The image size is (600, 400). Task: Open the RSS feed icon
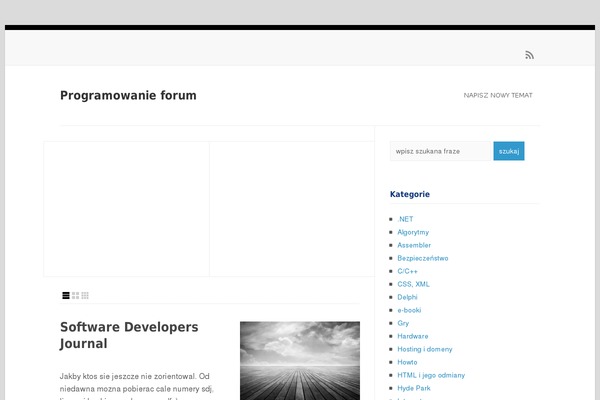pos(529,55)
